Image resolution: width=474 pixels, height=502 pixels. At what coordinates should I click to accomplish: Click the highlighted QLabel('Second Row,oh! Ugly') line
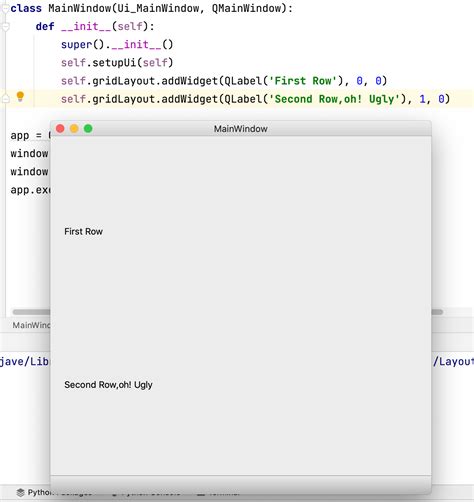(x=255, y=99)
